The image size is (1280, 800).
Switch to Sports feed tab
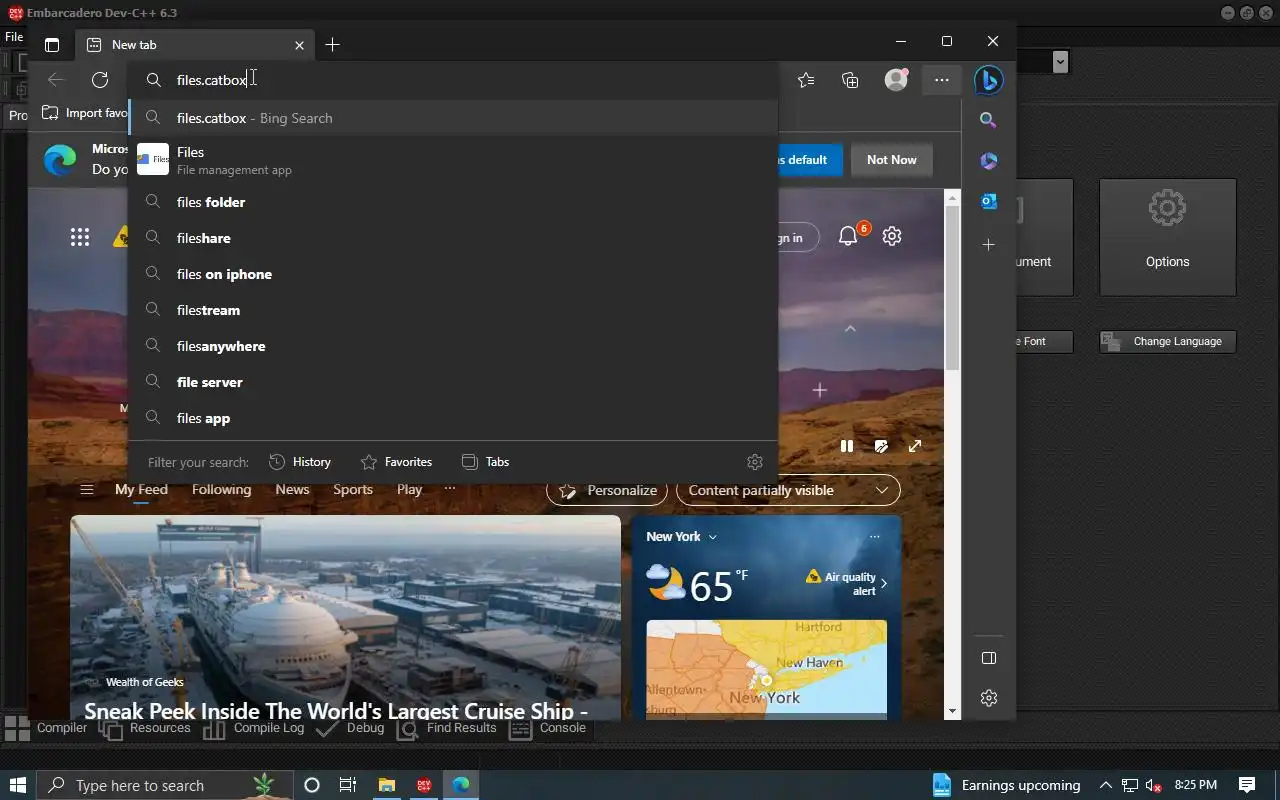[353, 490]
